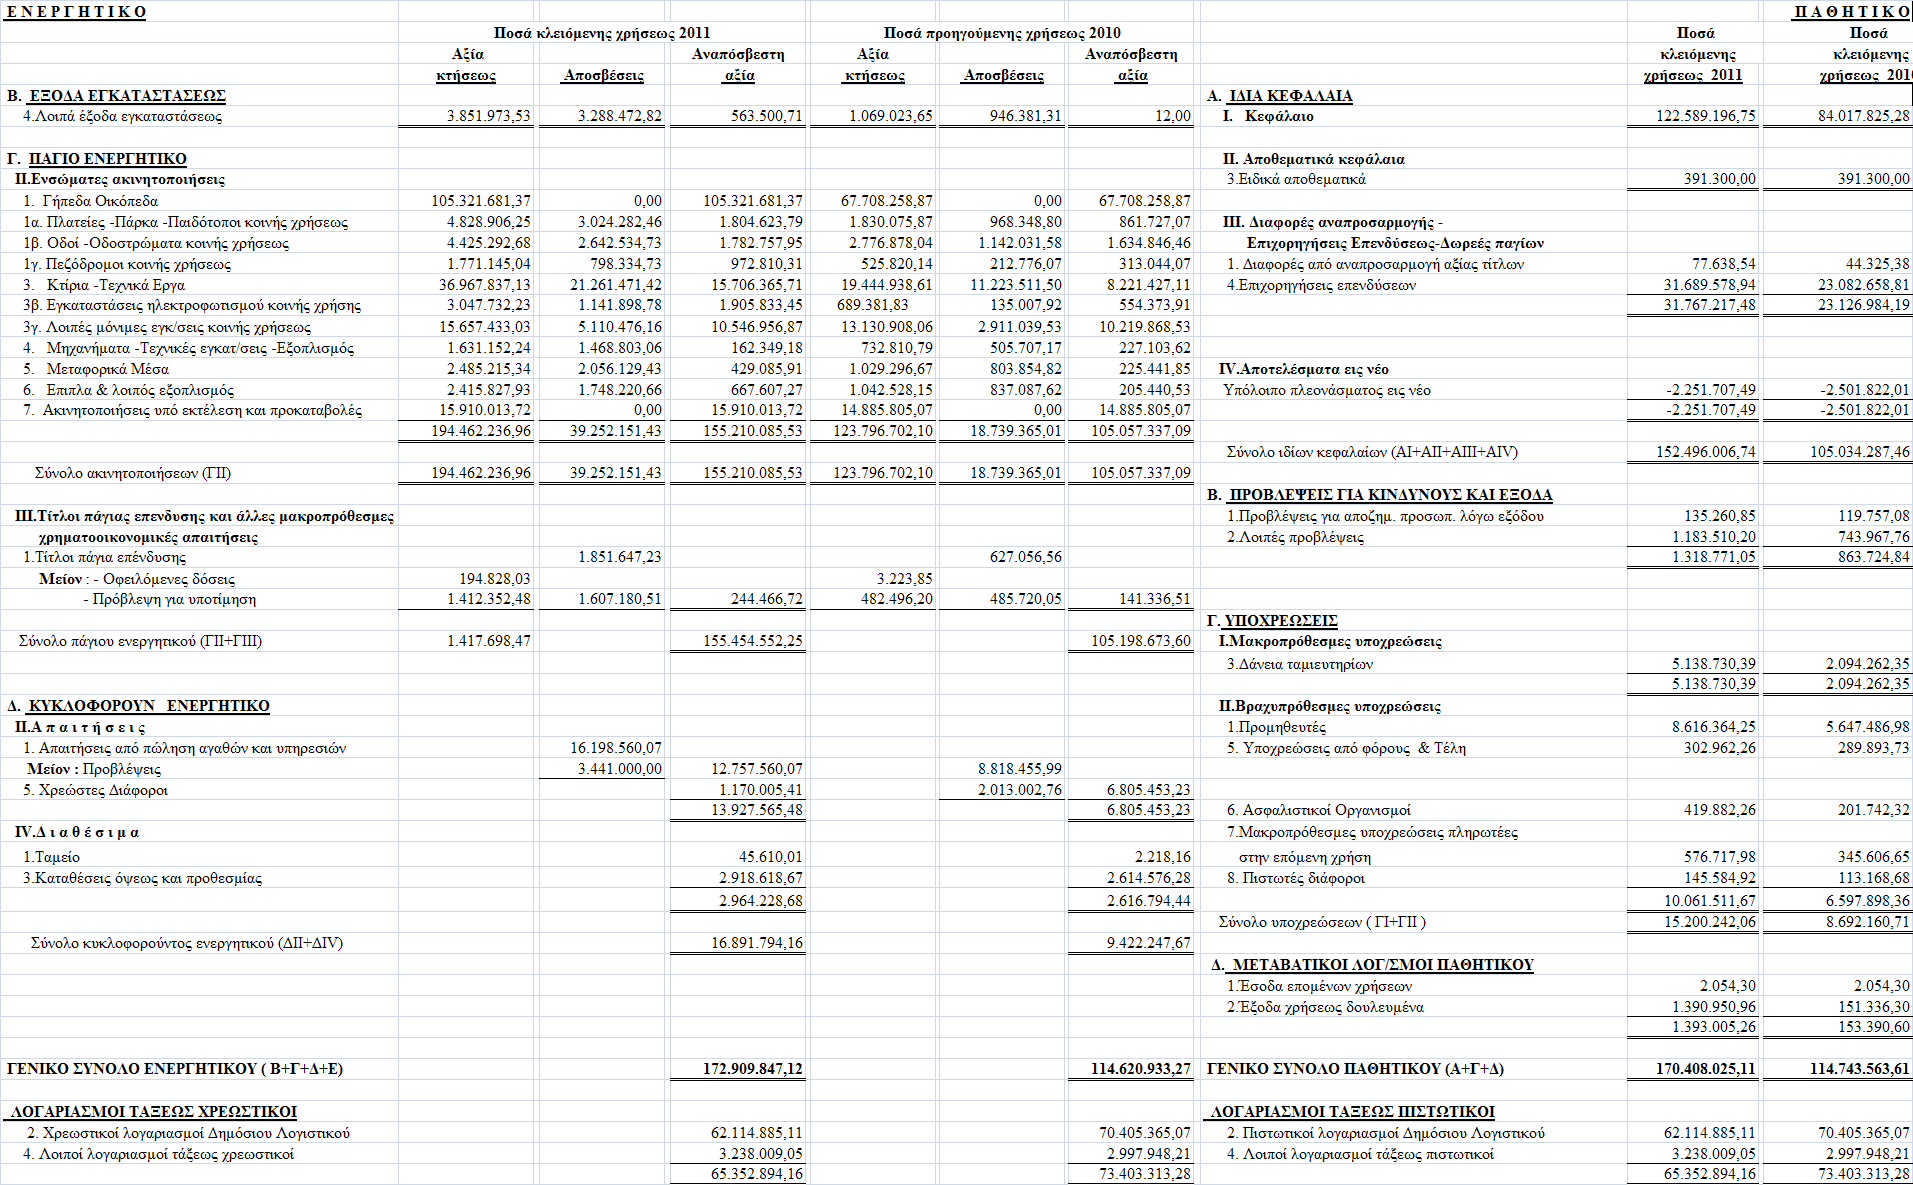Click row label '5. Μεταφορικά Μέσα'

96,369
